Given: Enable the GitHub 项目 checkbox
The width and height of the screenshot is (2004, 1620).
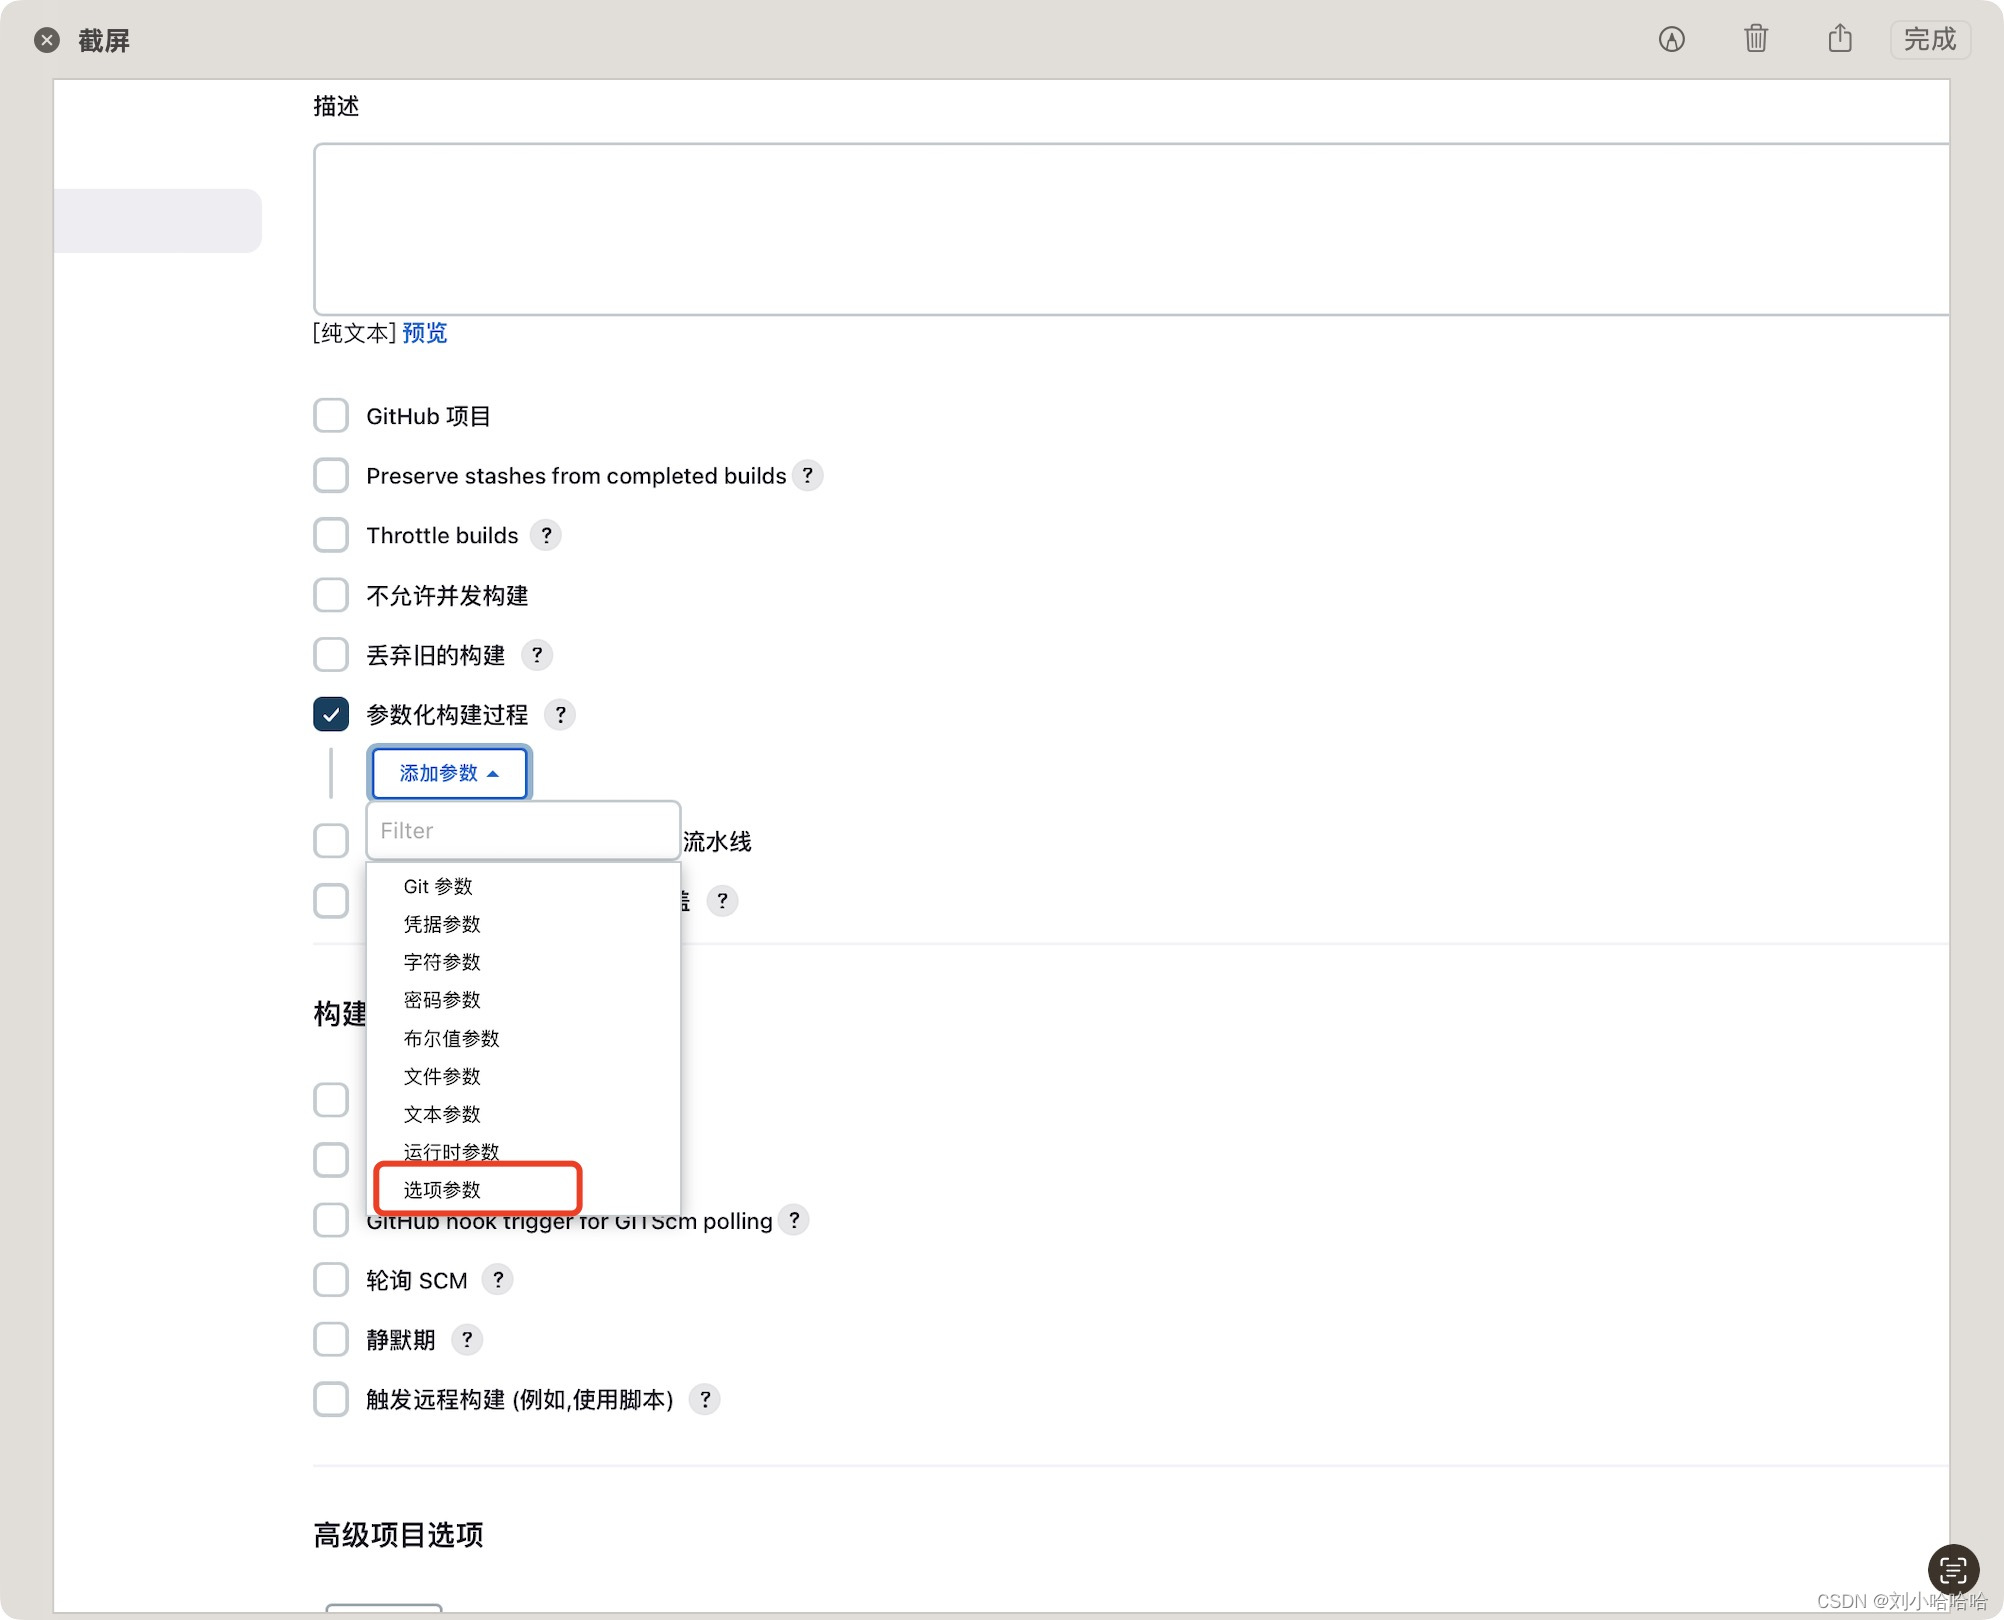Looking at the screenshot, I should 331,415.
